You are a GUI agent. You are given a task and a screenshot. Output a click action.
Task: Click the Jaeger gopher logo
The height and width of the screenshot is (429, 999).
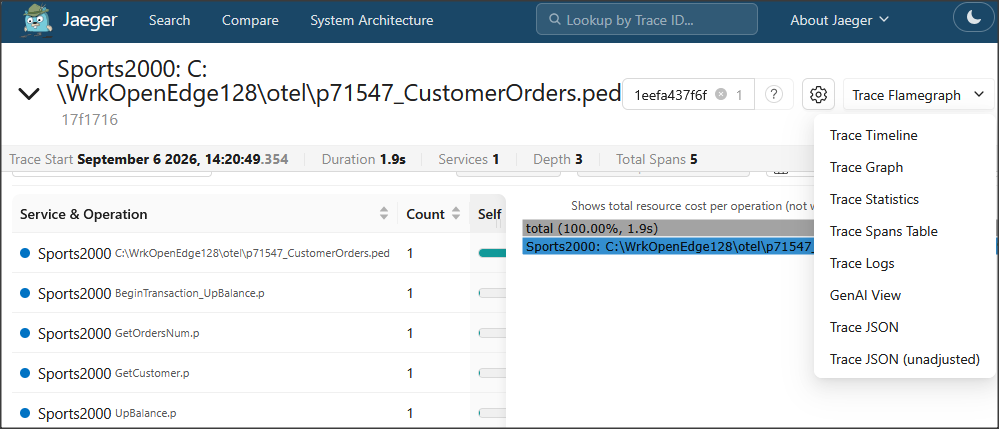(37, 19)
